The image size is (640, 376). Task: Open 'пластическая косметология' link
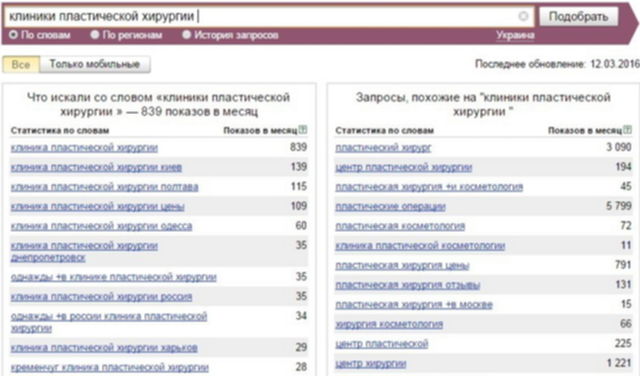coord(400,226)
